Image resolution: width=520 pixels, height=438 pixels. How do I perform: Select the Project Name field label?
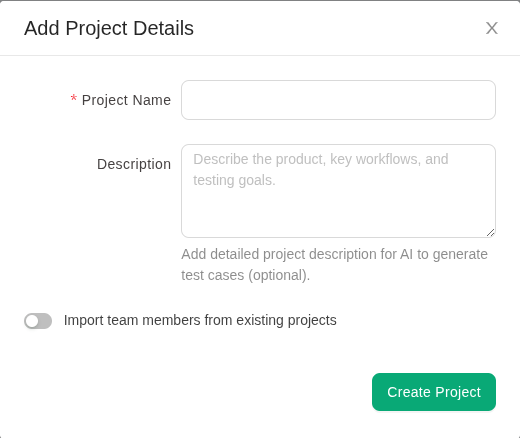(x=126, y=100)
